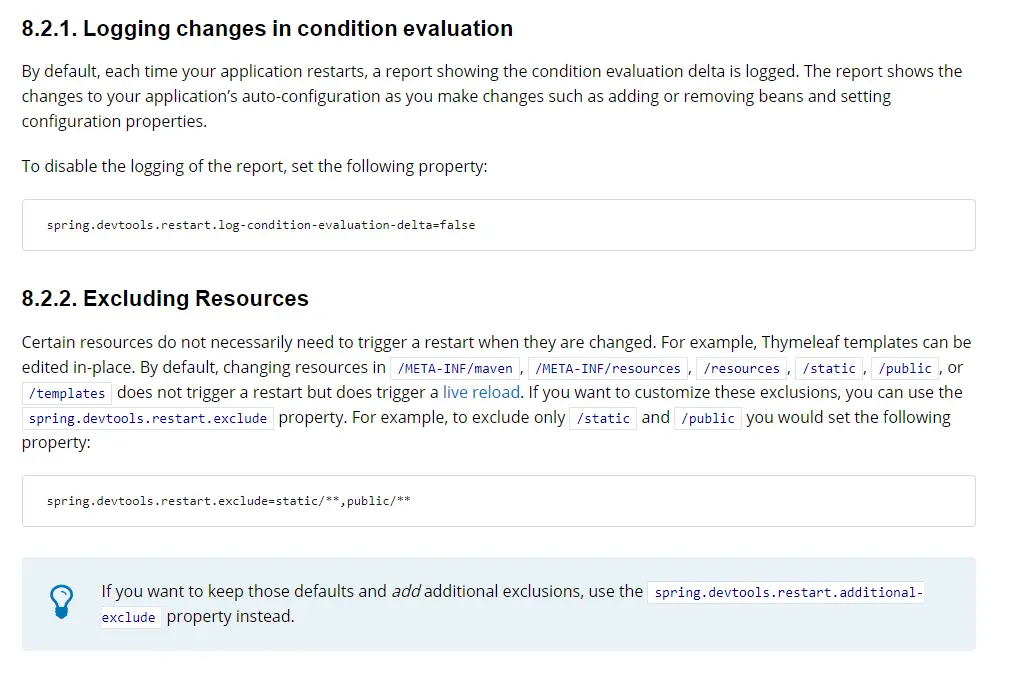Click the italic word "add" in the tip
Screen dimensions: 1017x678
click(405, 591)
